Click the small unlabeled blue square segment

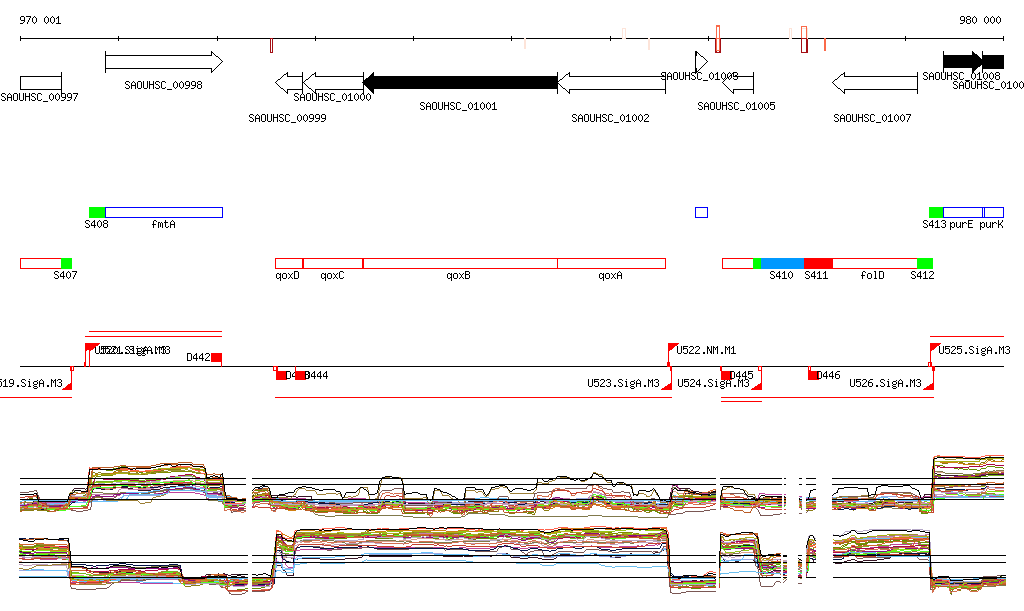701,212
